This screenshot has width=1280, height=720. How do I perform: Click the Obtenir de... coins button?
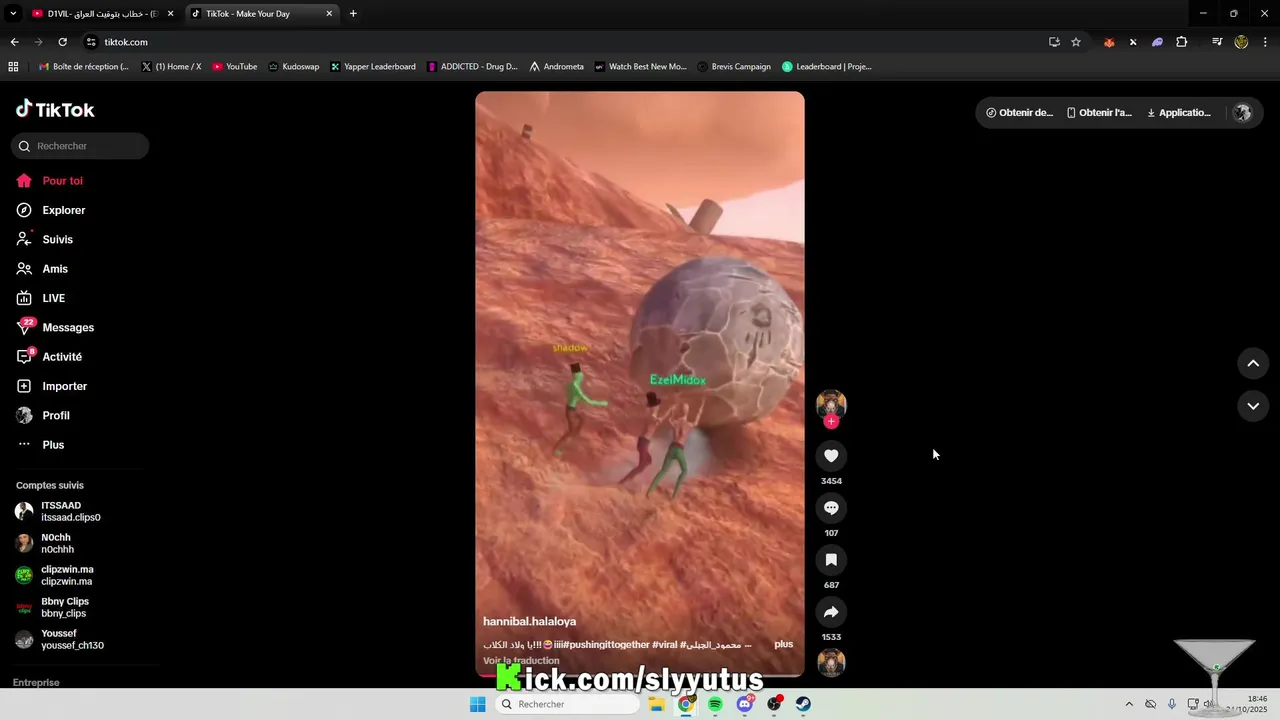point(1019,113)
